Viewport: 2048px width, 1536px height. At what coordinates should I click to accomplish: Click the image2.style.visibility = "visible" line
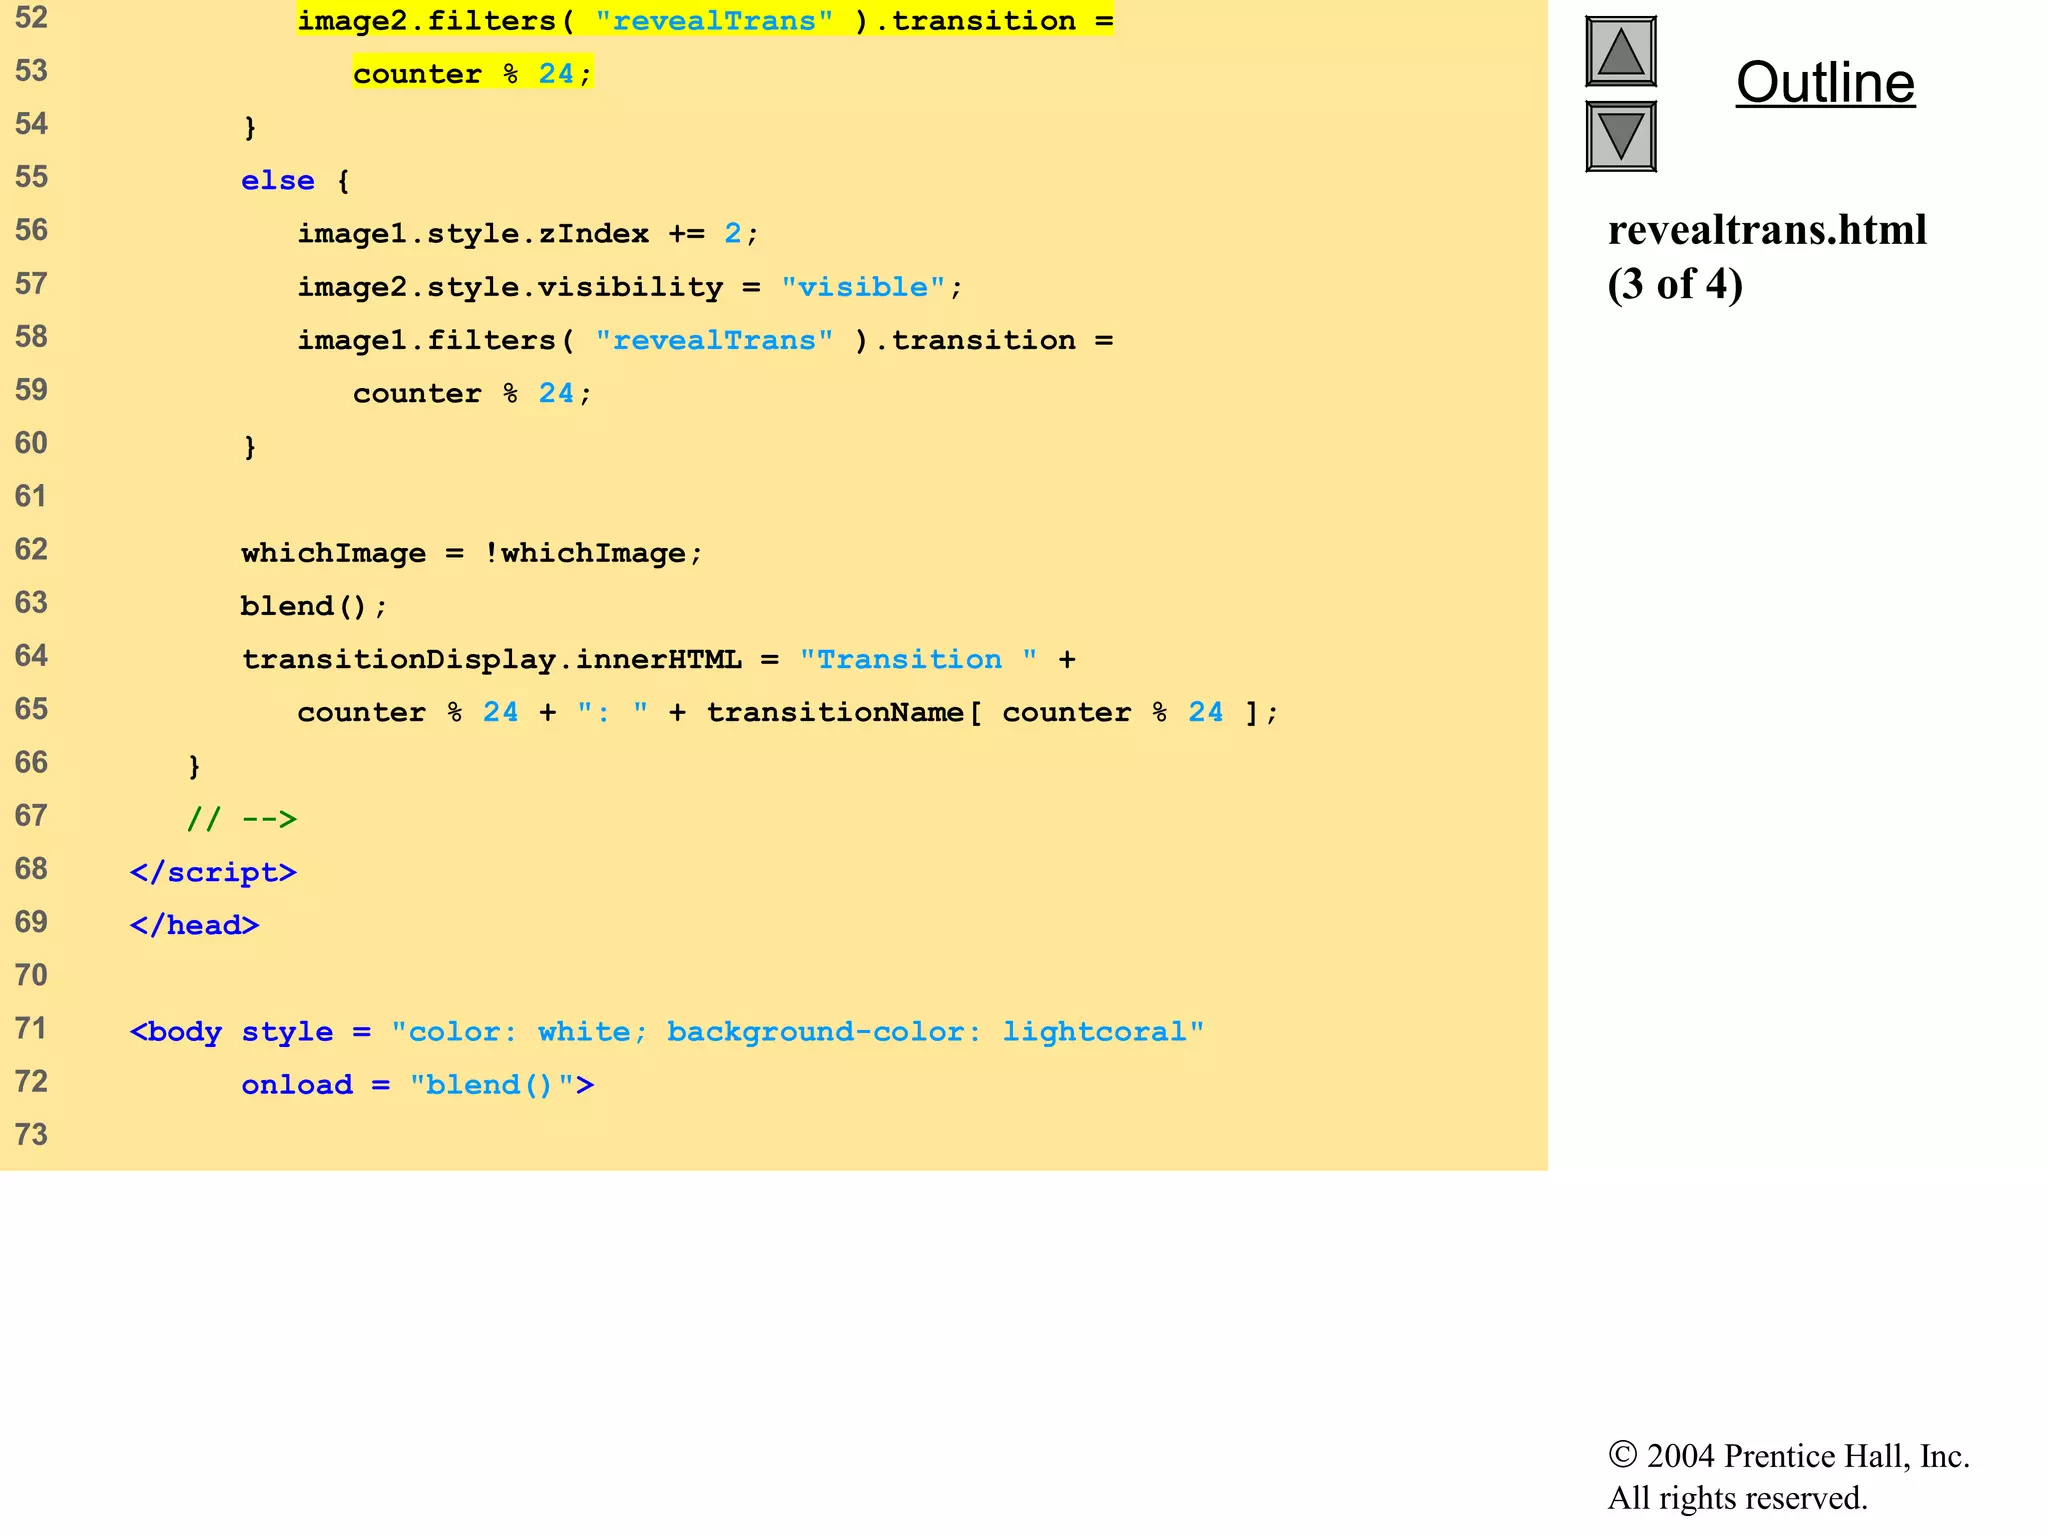point(630,287)
